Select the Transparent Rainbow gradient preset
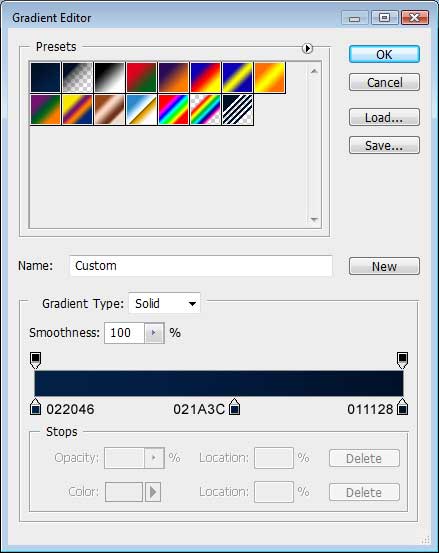This screenshot has height=553, width=439. coord(205,109)
